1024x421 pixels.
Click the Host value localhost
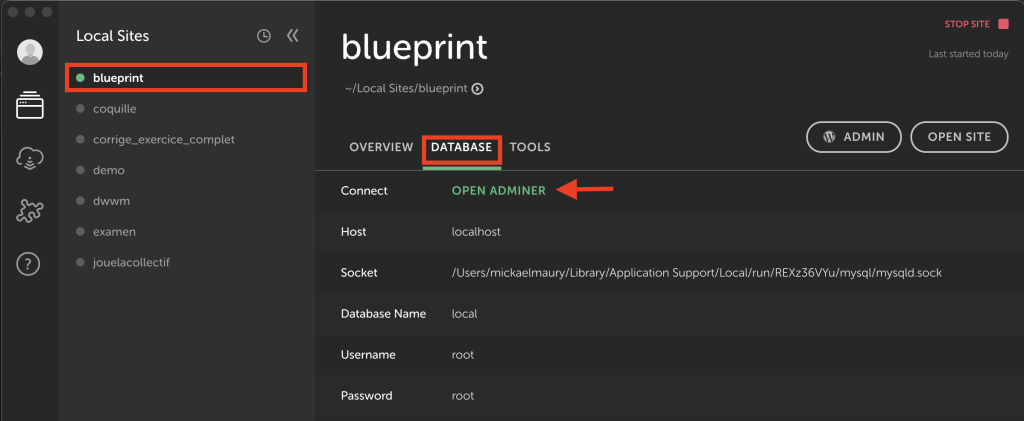tap(476, 232)
